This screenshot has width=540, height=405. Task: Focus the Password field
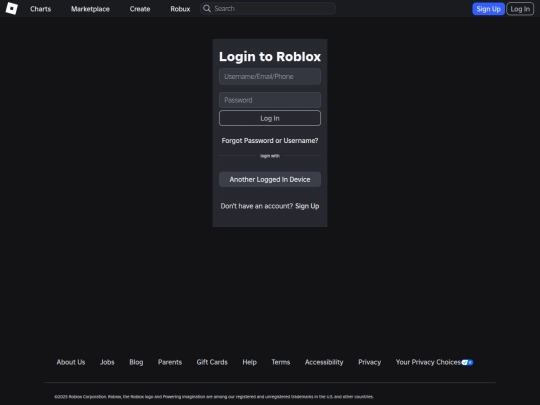coord(270,100)
